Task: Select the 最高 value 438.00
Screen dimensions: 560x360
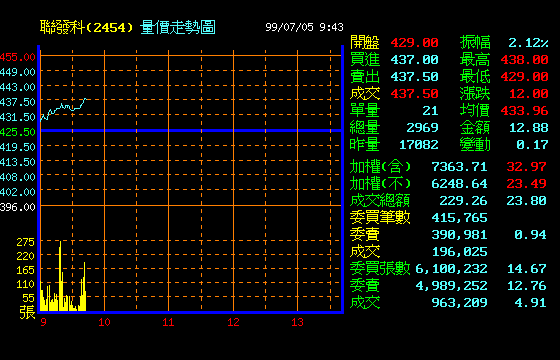Action: [x=524, y=60]
